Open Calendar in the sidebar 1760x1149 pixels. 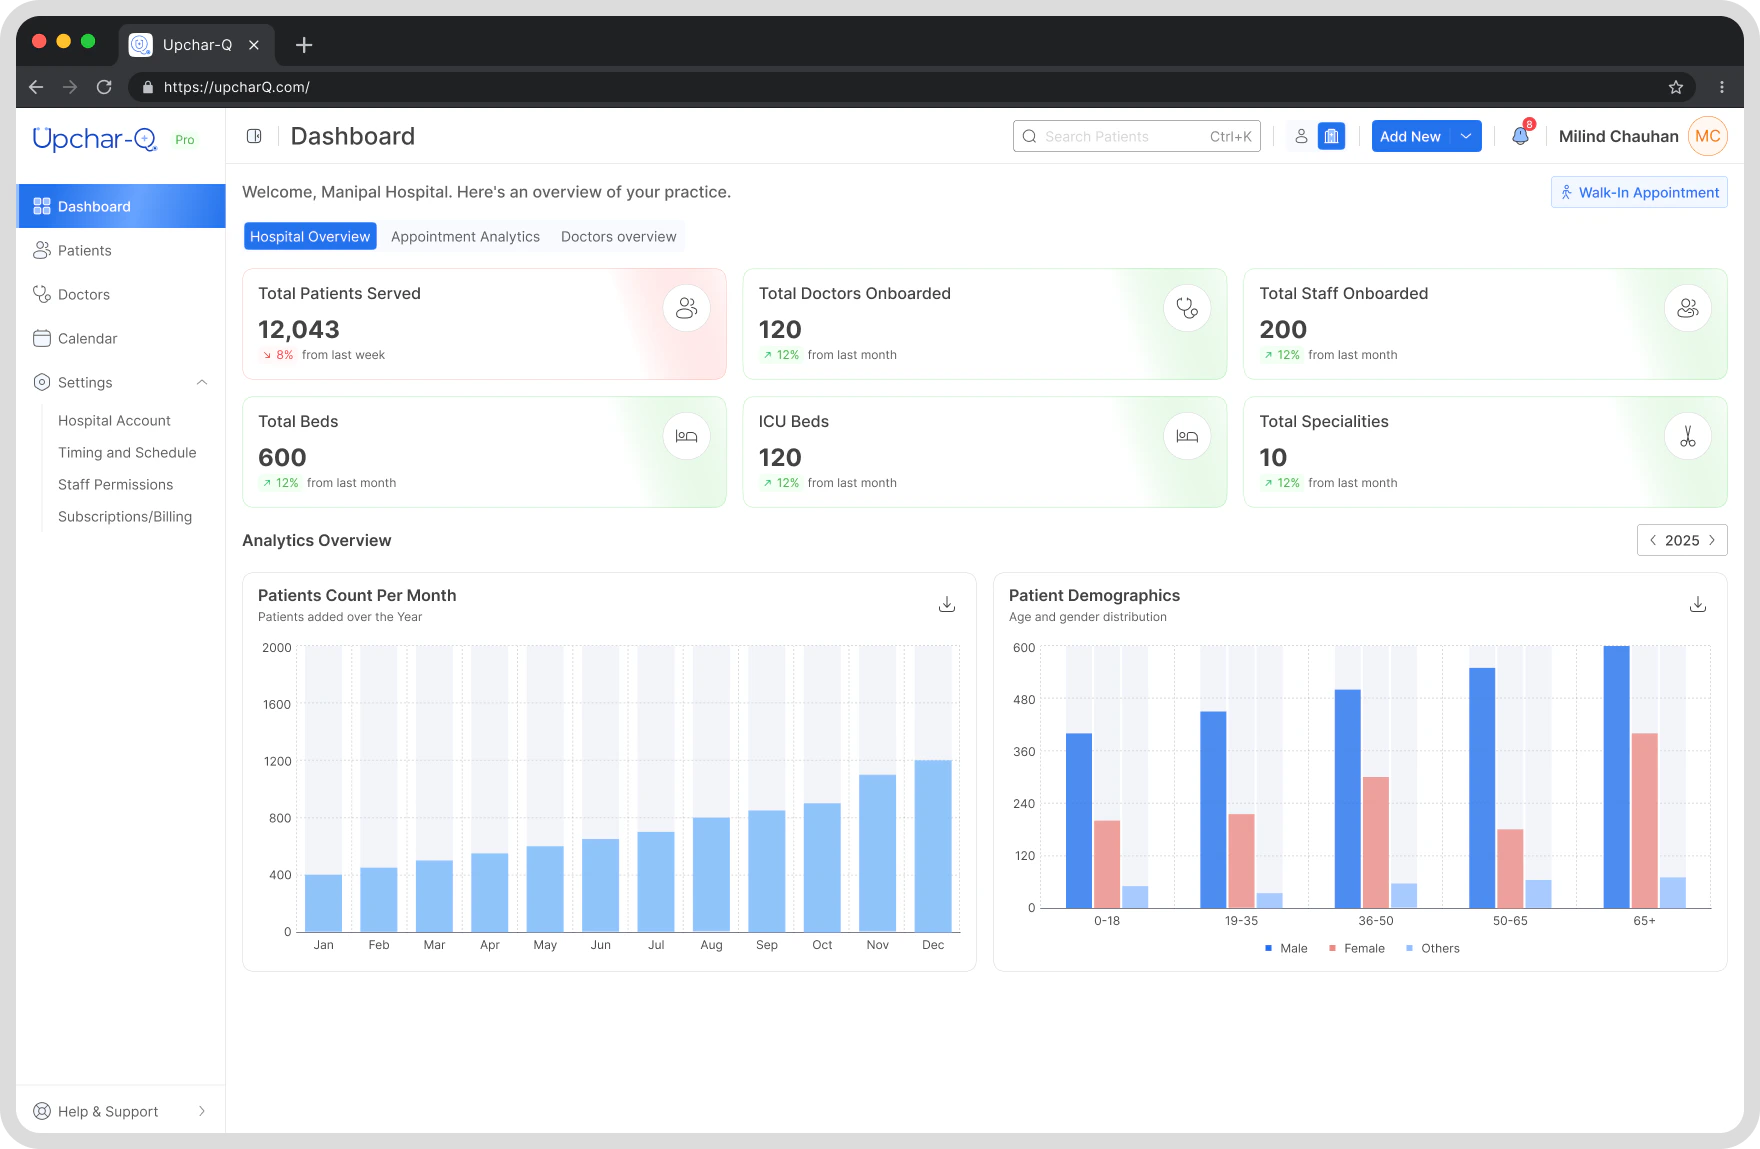tap(121, 338)
